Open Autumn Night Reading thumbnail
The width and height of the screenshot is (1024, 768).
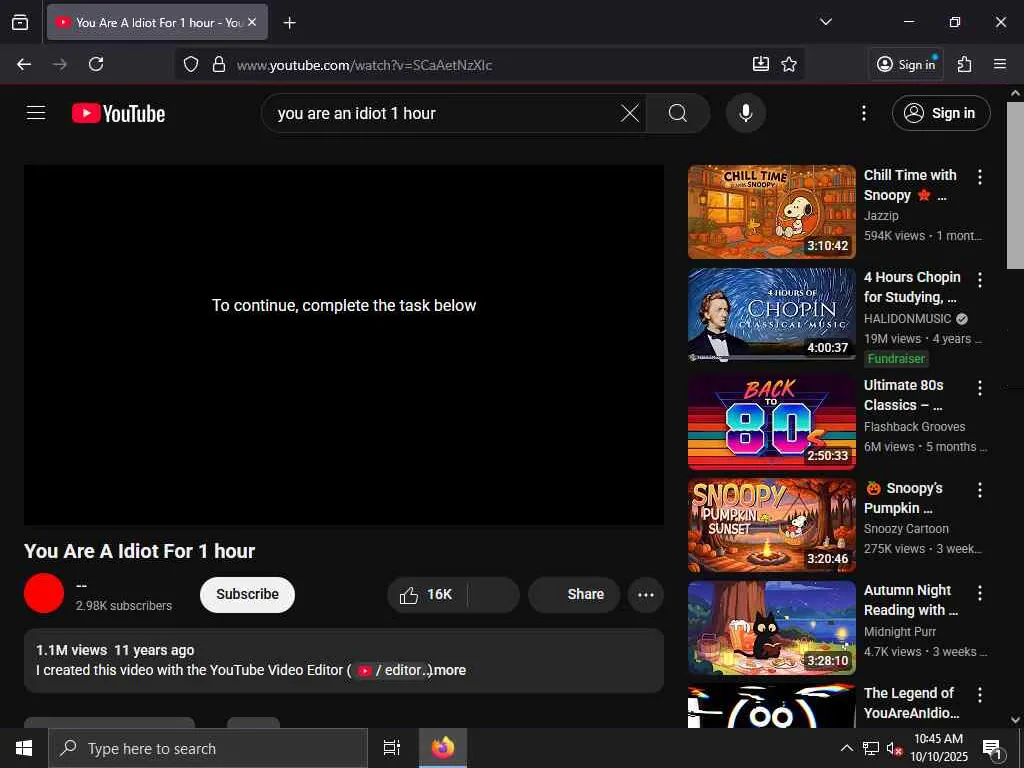pyautogui.click(x=771, y=628)
